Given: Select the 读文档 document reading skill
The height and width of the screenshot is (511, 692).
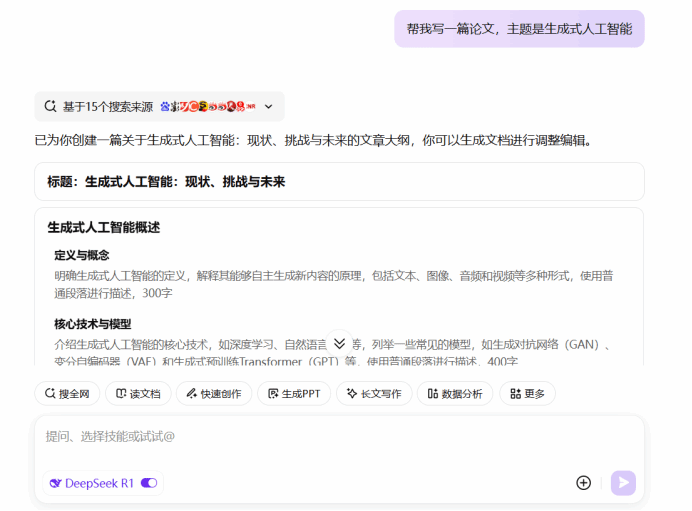Looking at the screenshot, I should coord(138,394).
